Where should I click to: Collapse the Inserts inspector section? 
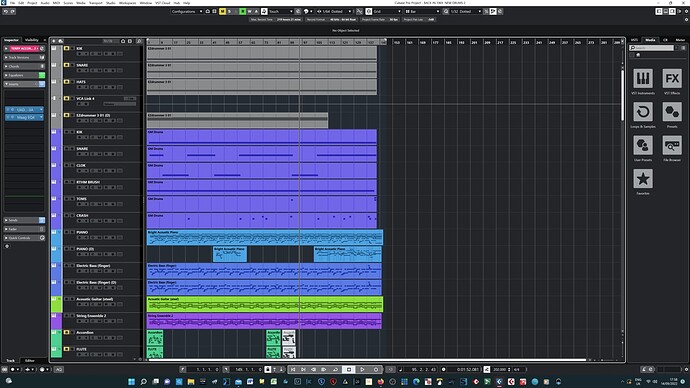pyautogui.click(x=24, y=84)
